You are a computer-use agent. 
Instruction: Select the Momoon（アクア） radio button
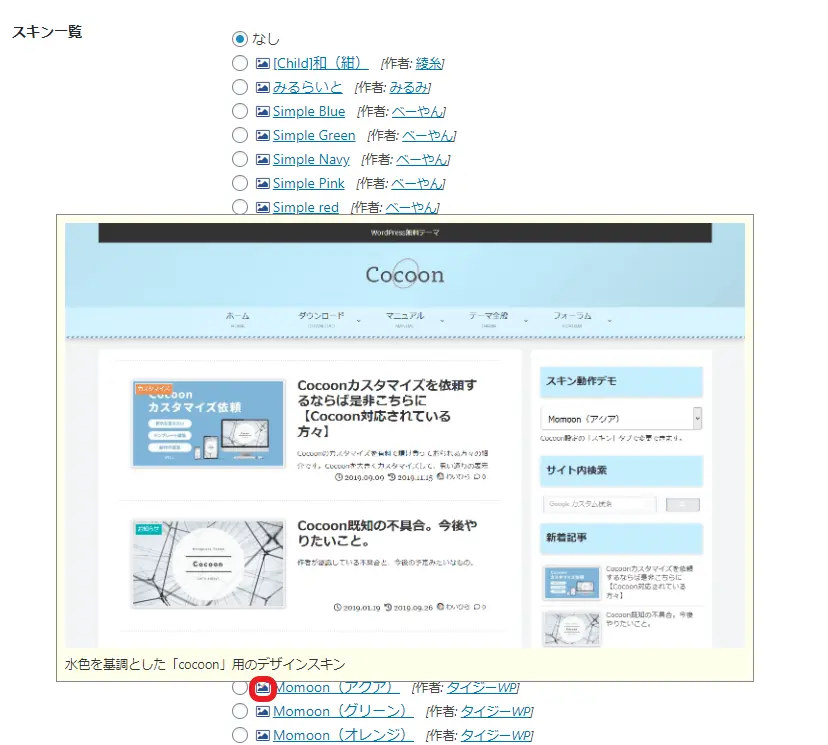(x=240, y=687)
